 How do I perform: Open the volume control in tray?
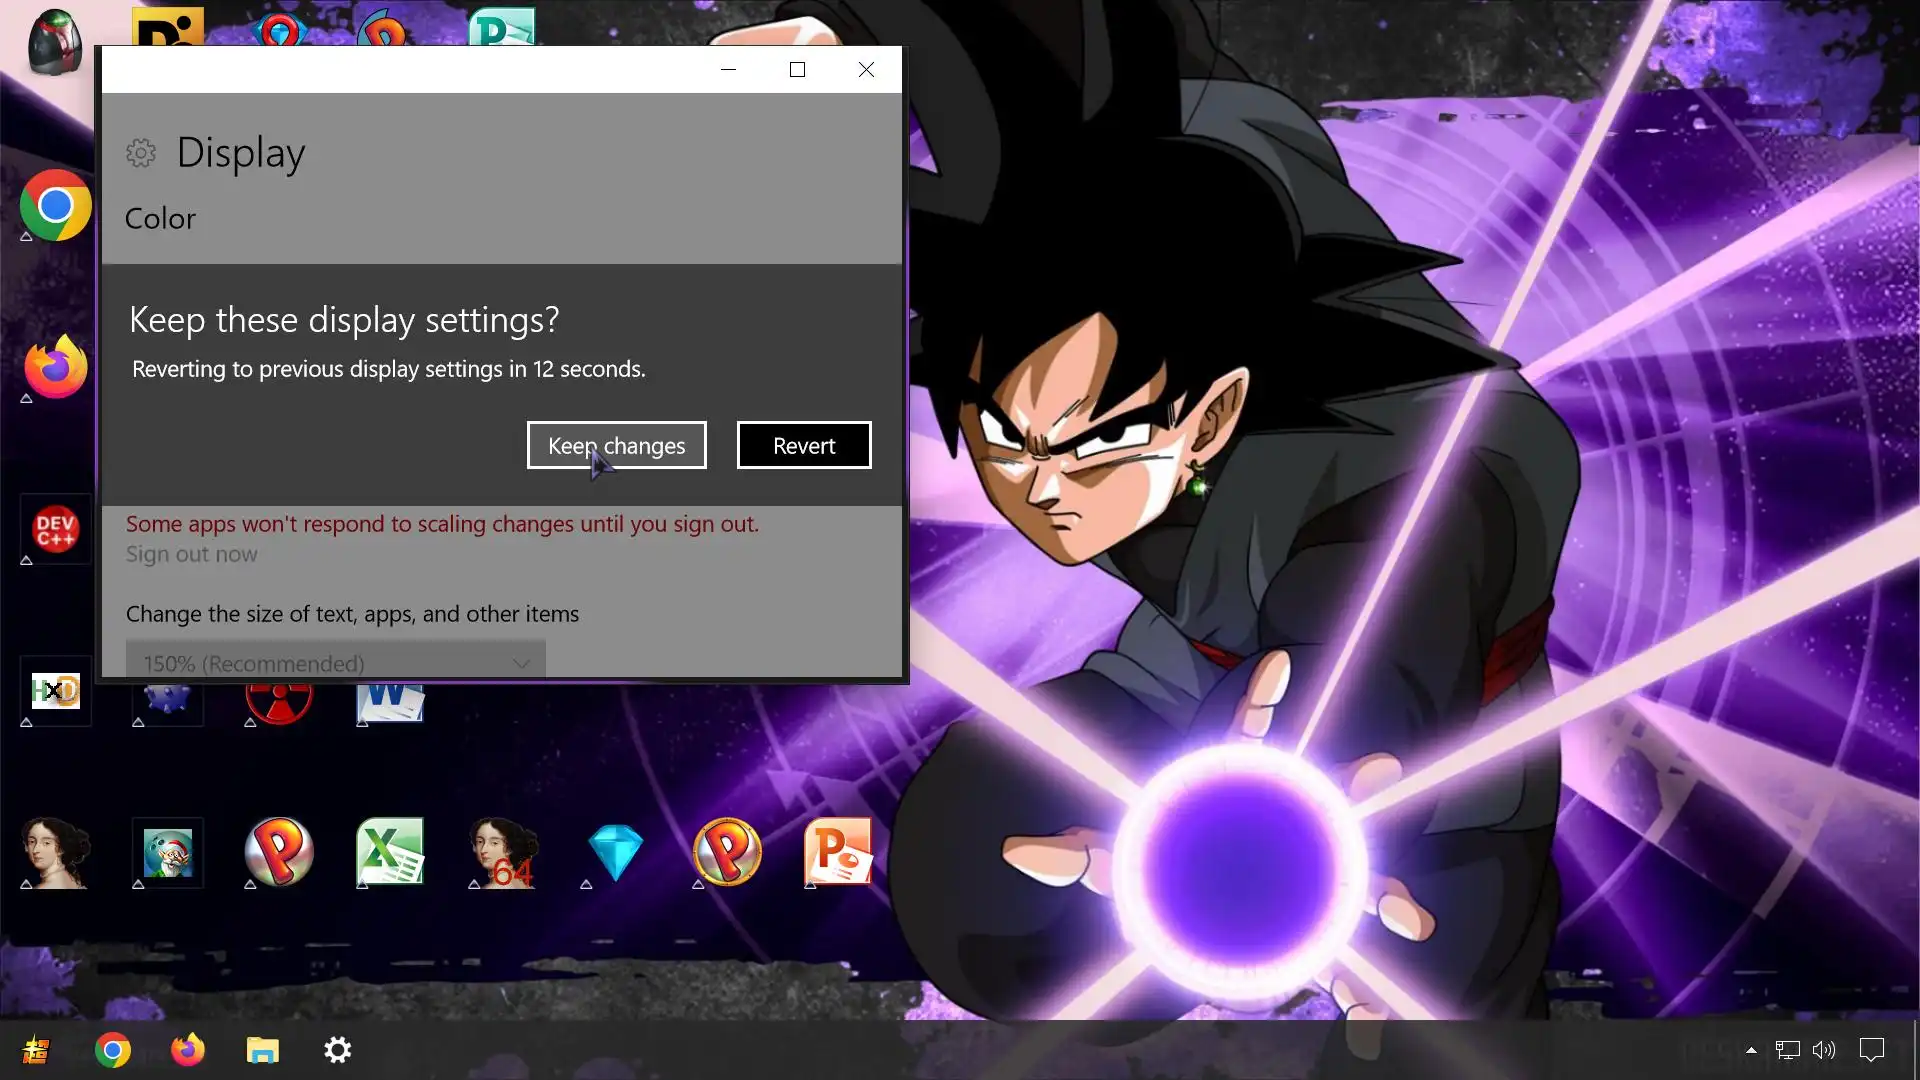tap(1824, 1050)
